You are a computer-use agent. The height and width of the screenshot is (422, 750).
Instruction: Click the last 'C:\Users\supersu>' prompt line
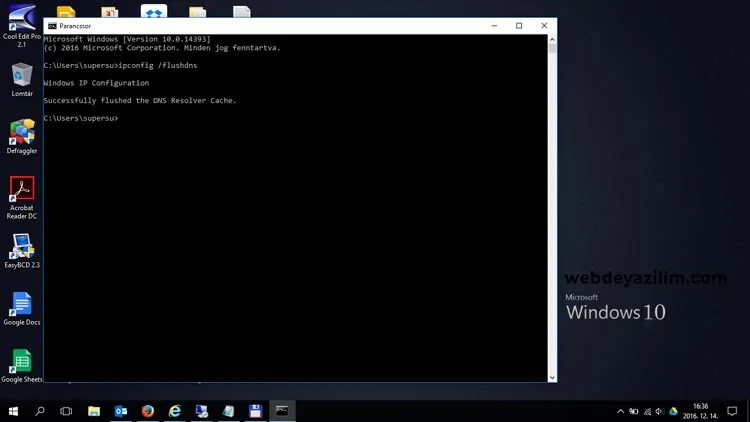tap(81, 118)
